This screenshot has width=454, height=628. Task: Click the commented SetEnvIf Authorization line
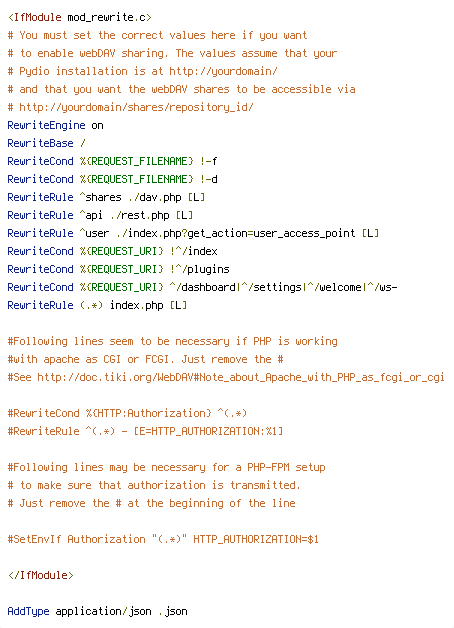click(x=163, y=539)
